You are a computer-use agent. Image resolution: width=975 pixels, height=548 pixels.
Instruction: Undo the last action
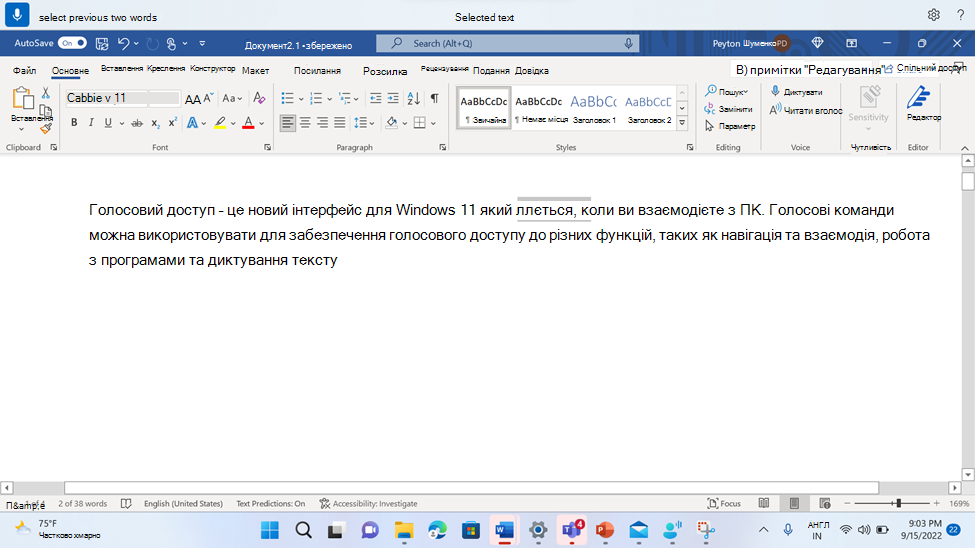pos(123,44)
